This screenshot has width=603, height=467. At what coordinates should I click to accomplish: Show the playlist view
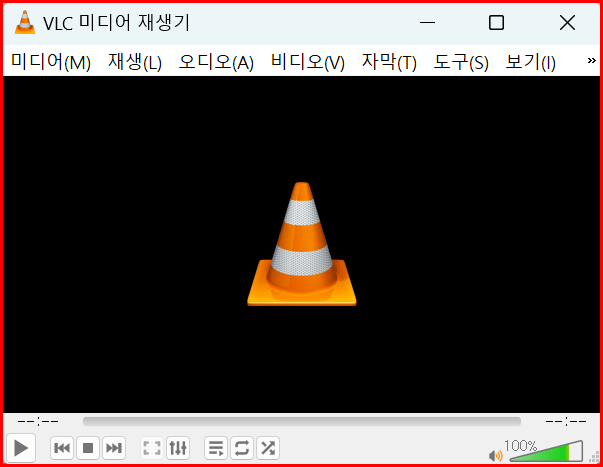coord(216,448)
